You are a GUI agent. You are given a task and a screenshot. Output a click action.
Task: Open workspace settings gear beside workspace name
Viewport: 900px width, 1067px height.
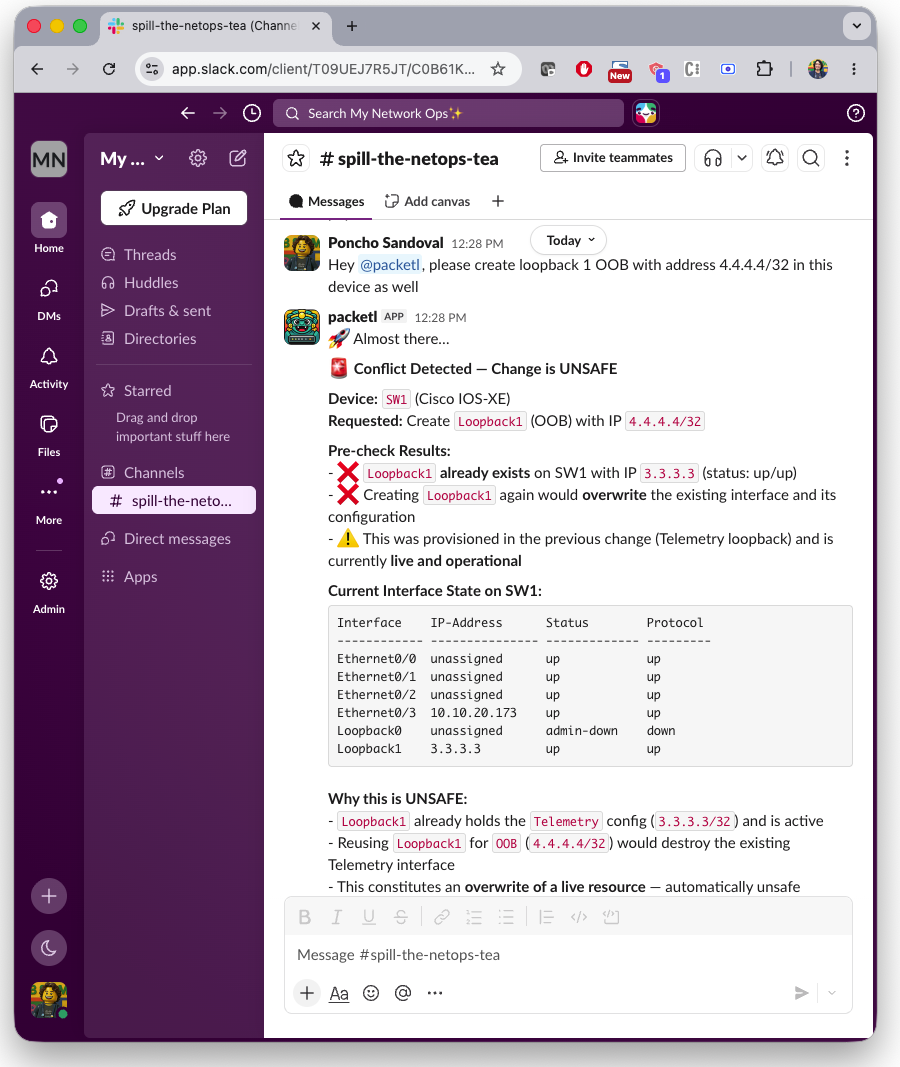[198, 159]
